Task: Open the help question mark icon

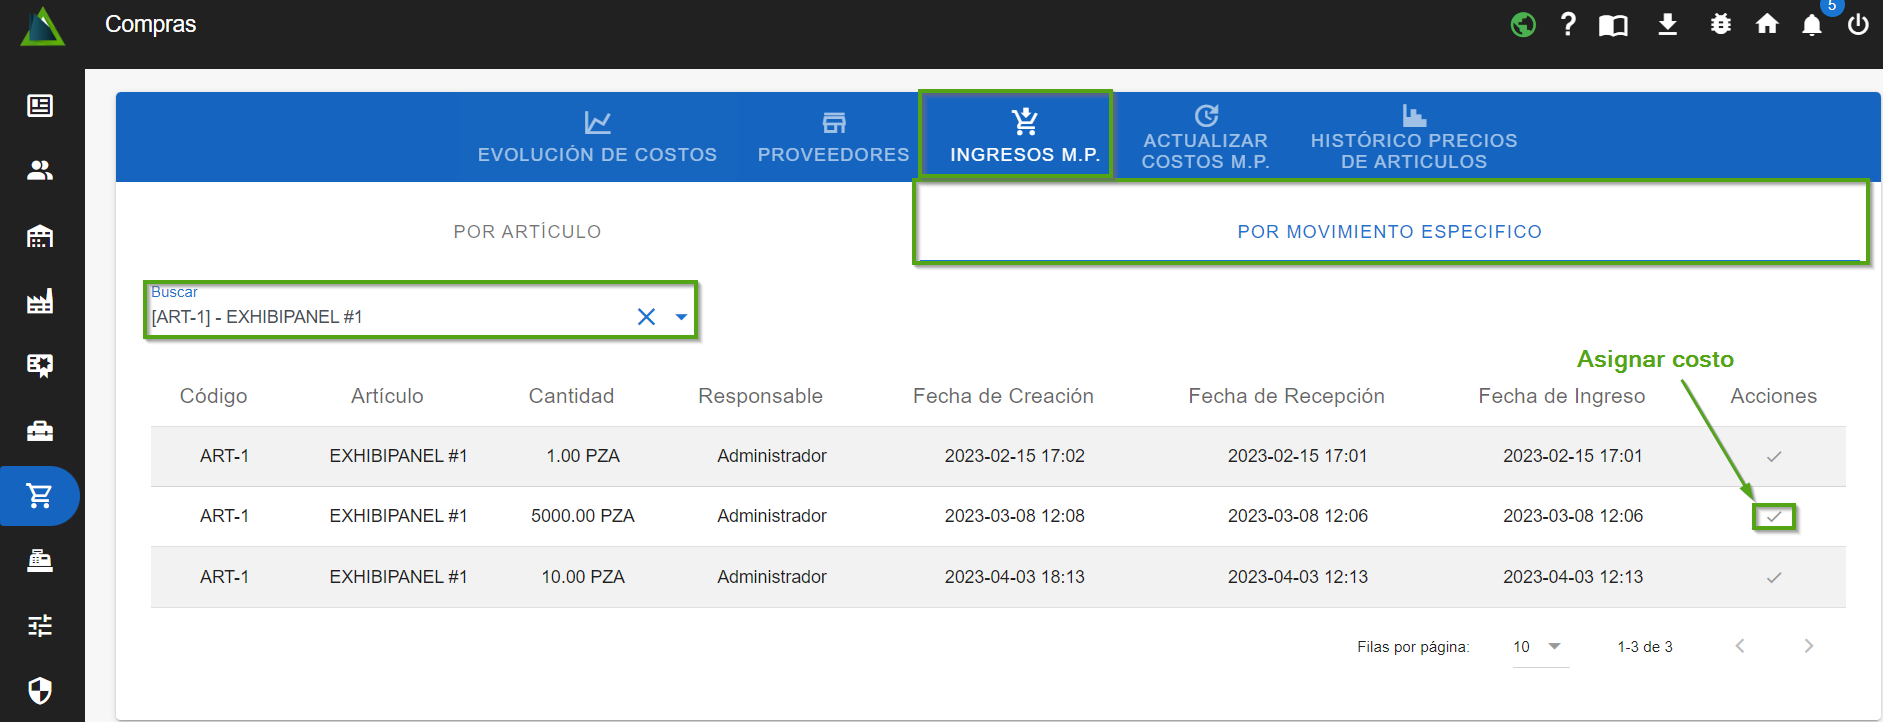Action: point(1568,25)
